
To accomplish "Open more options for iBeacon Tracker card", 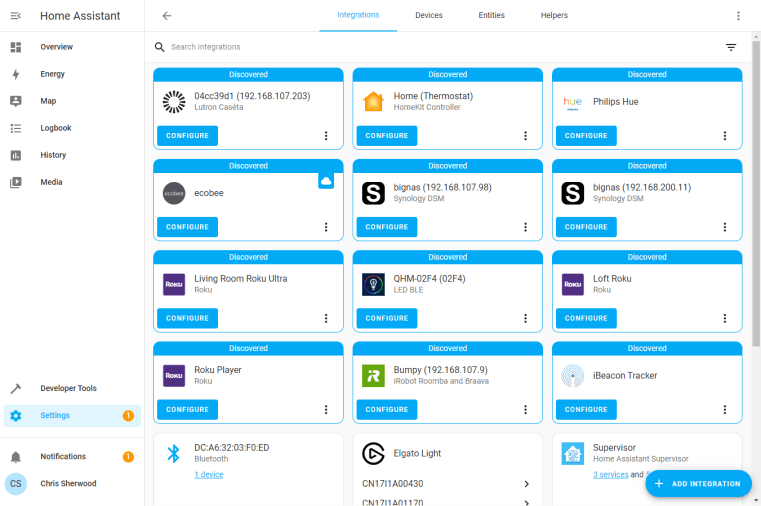I will pos(725,409).
